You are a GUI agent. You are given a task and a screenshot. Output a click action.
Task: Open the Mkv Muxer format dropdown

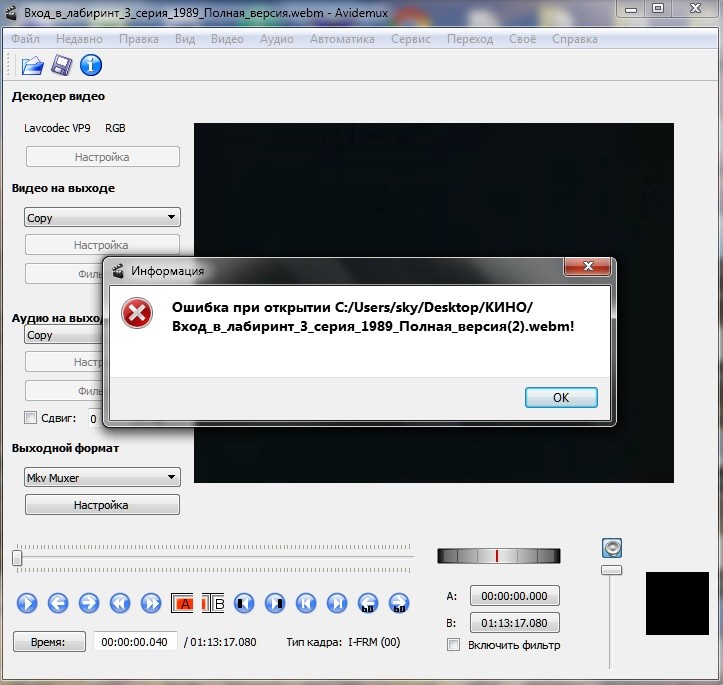click(x=101, y=478)
